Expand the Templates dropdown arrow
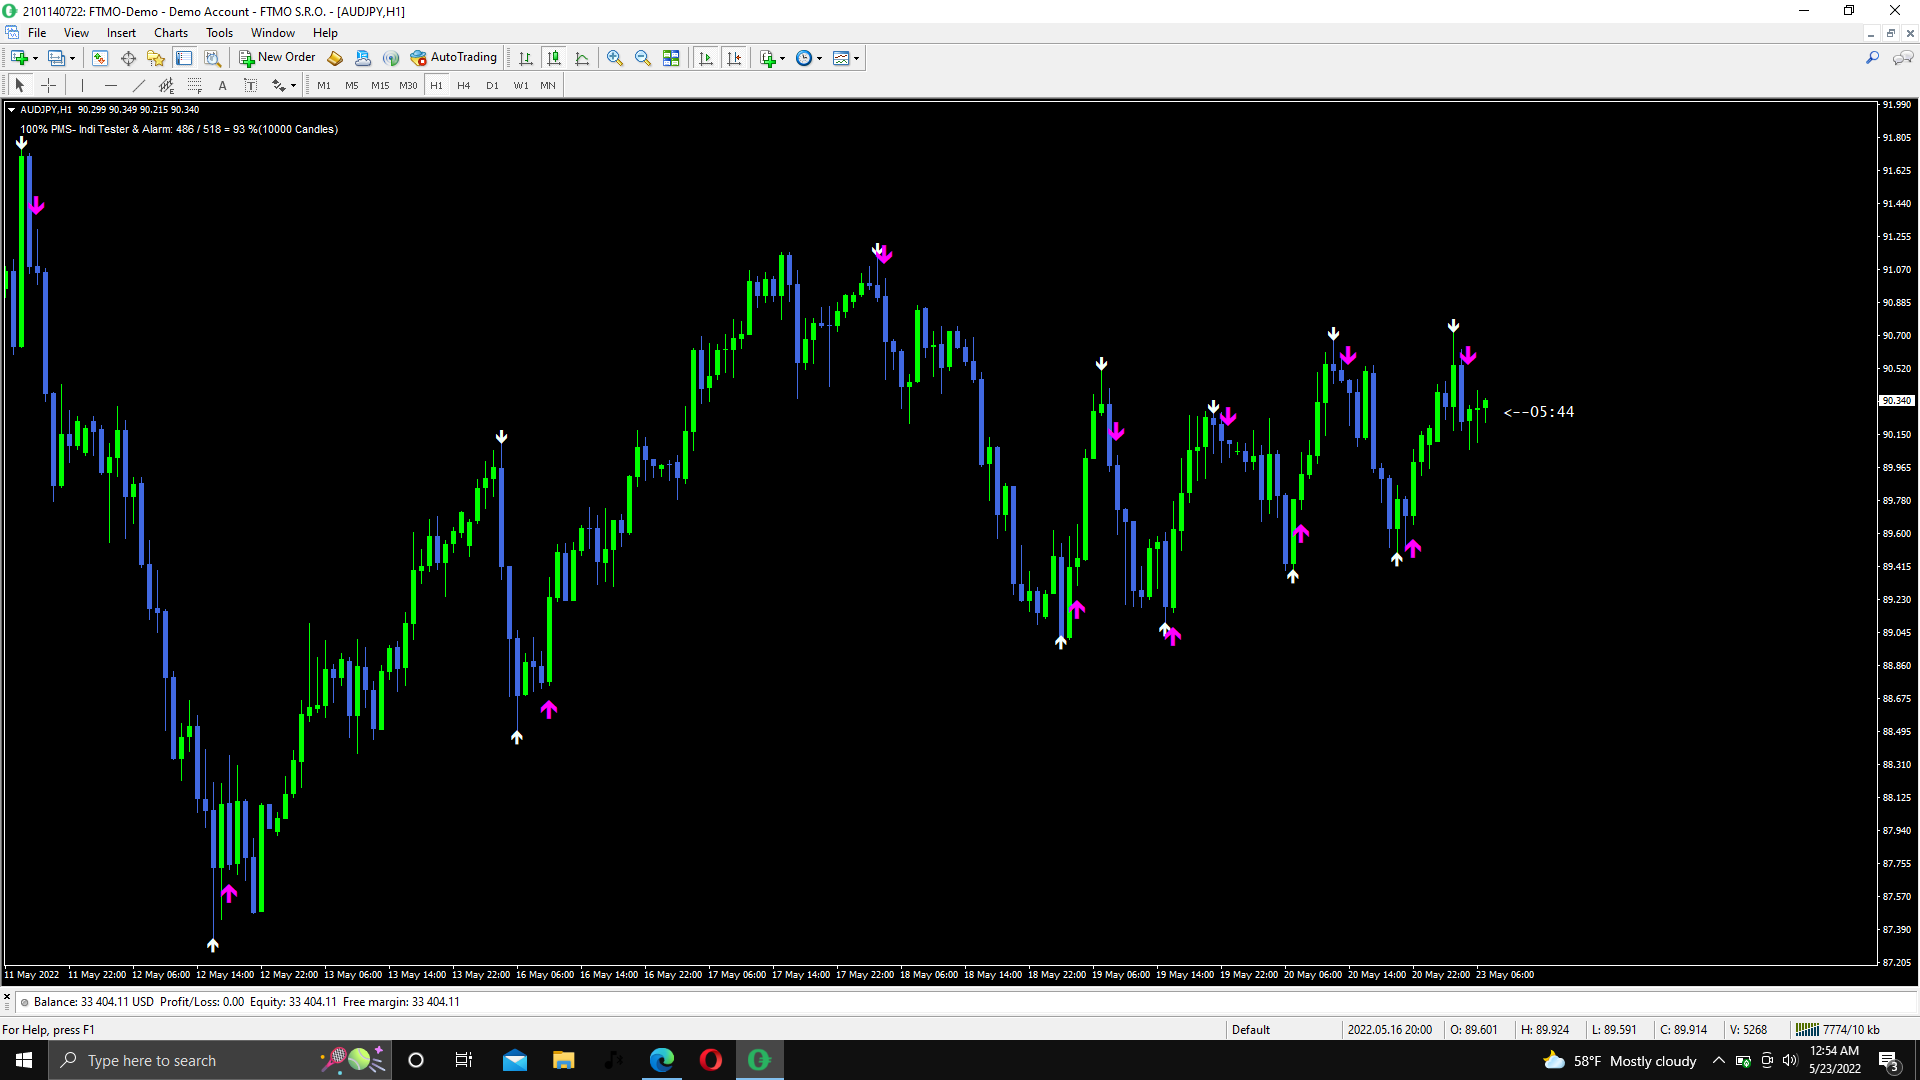The height and width of the screenshot is (1080, 1920). click(x=857, y=58)
